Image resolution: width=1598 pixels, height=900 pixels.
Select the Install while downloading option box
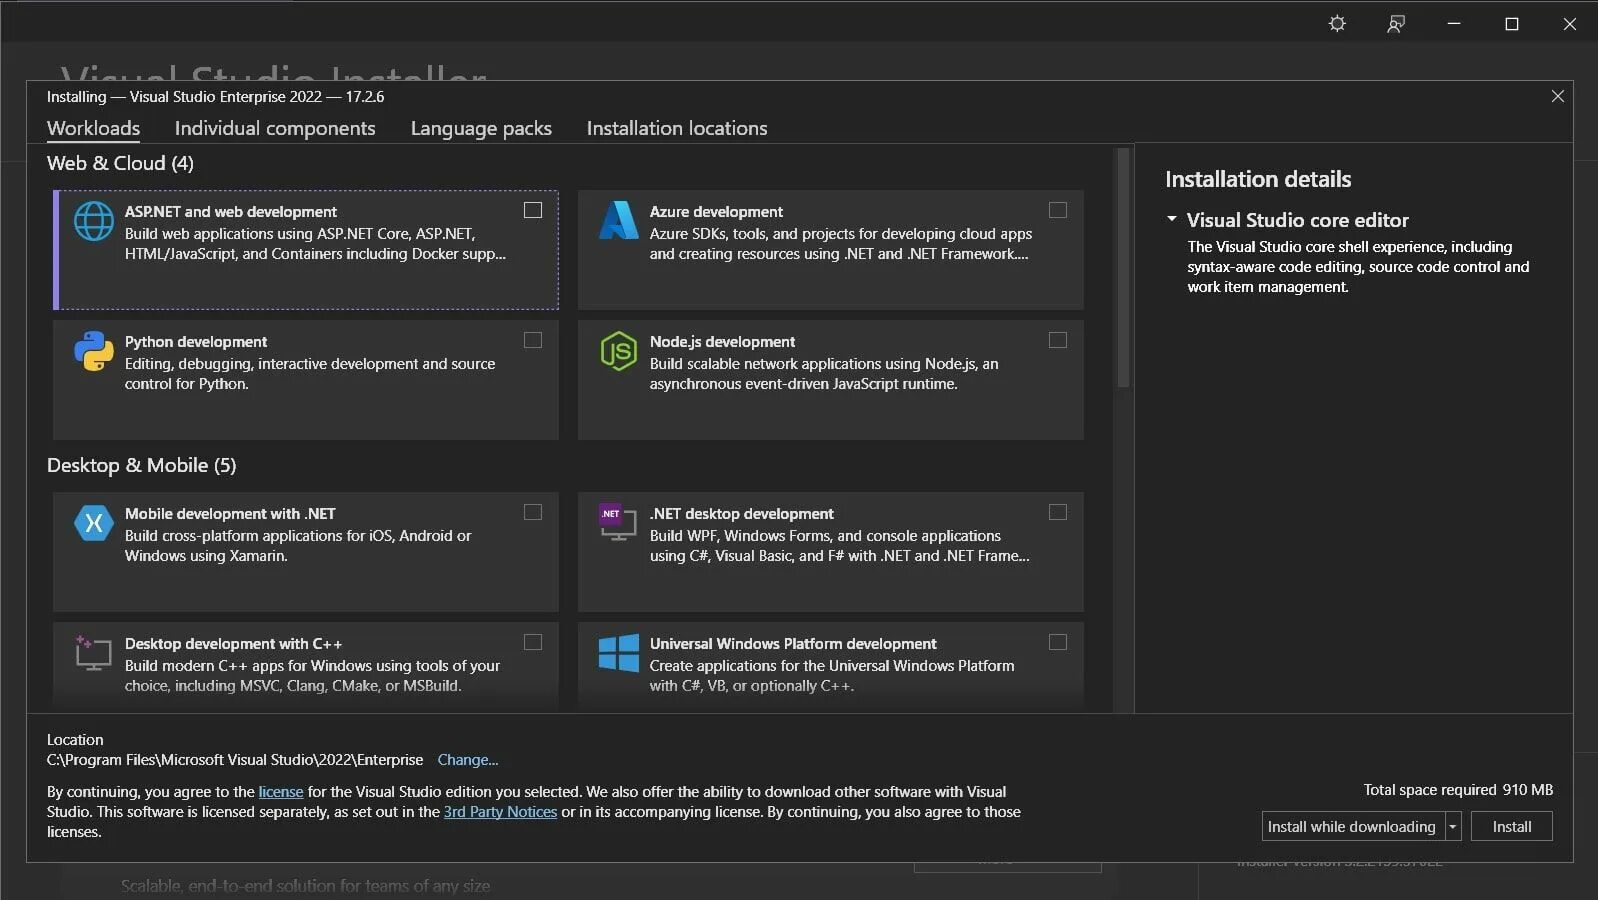tap(1351, 827)
